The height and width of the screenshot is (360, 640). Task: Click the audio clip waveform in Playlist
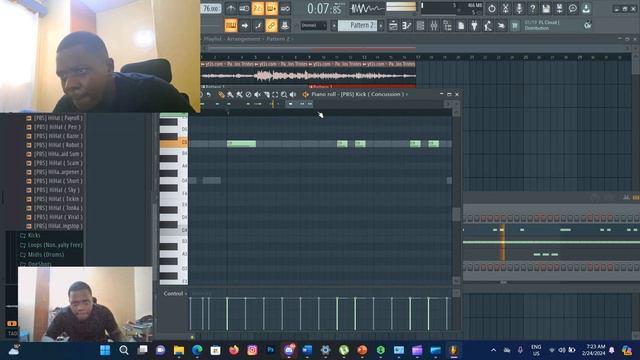coord(309,76)
